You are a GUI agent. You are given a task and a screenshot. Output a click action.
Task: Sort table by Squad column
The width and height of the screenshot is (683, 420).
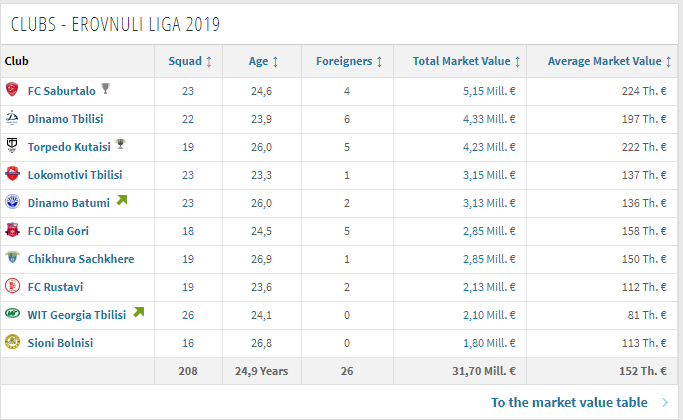(189, 61)
